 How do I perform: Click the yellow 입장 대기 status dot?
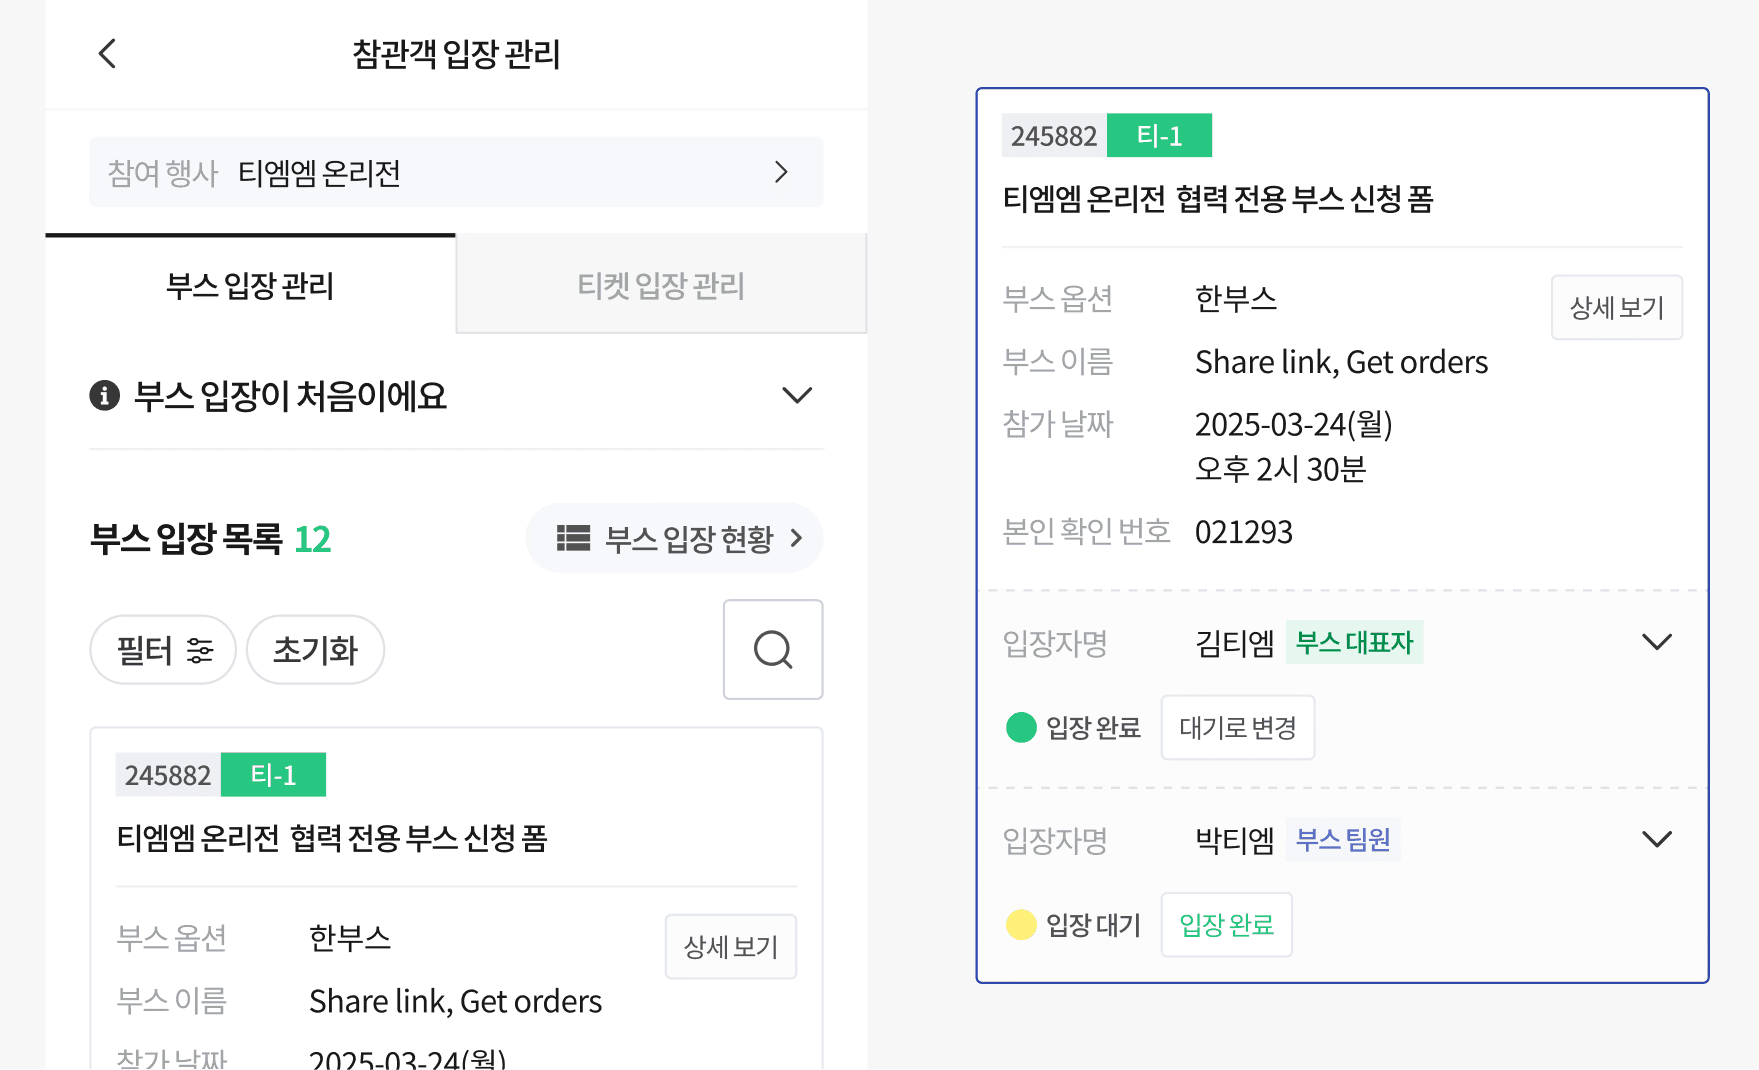click(1021, 924)
